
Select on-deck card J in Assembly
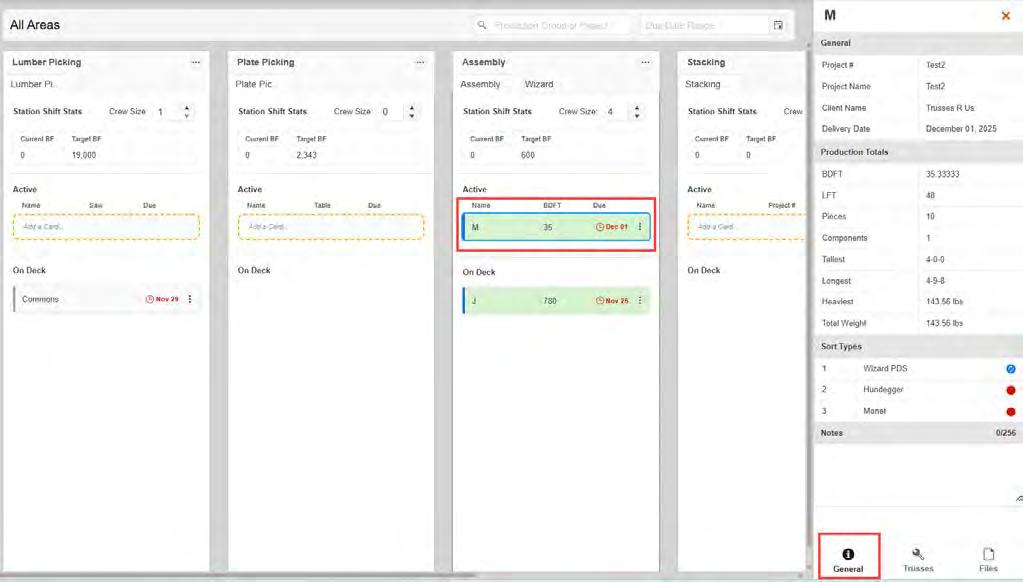556,301
